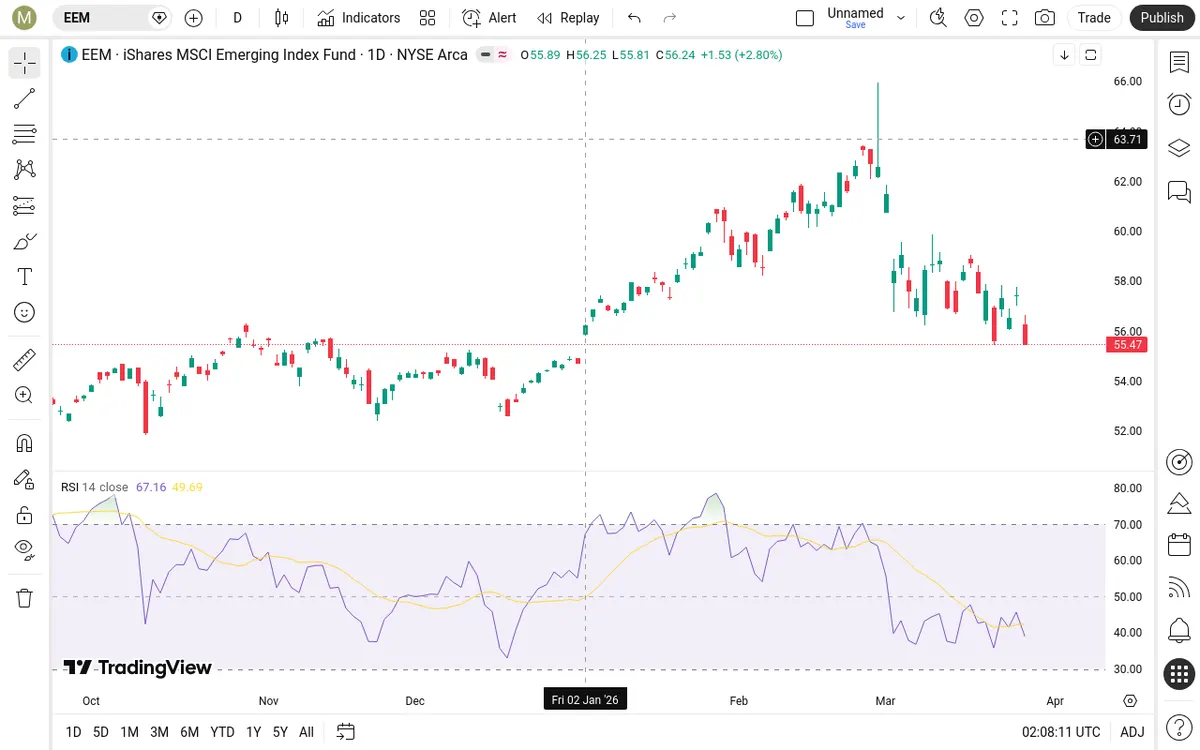The width and height of the screenshot is (1200, 750).
Task: Open the quick search icon
Action: coord(937,18)
